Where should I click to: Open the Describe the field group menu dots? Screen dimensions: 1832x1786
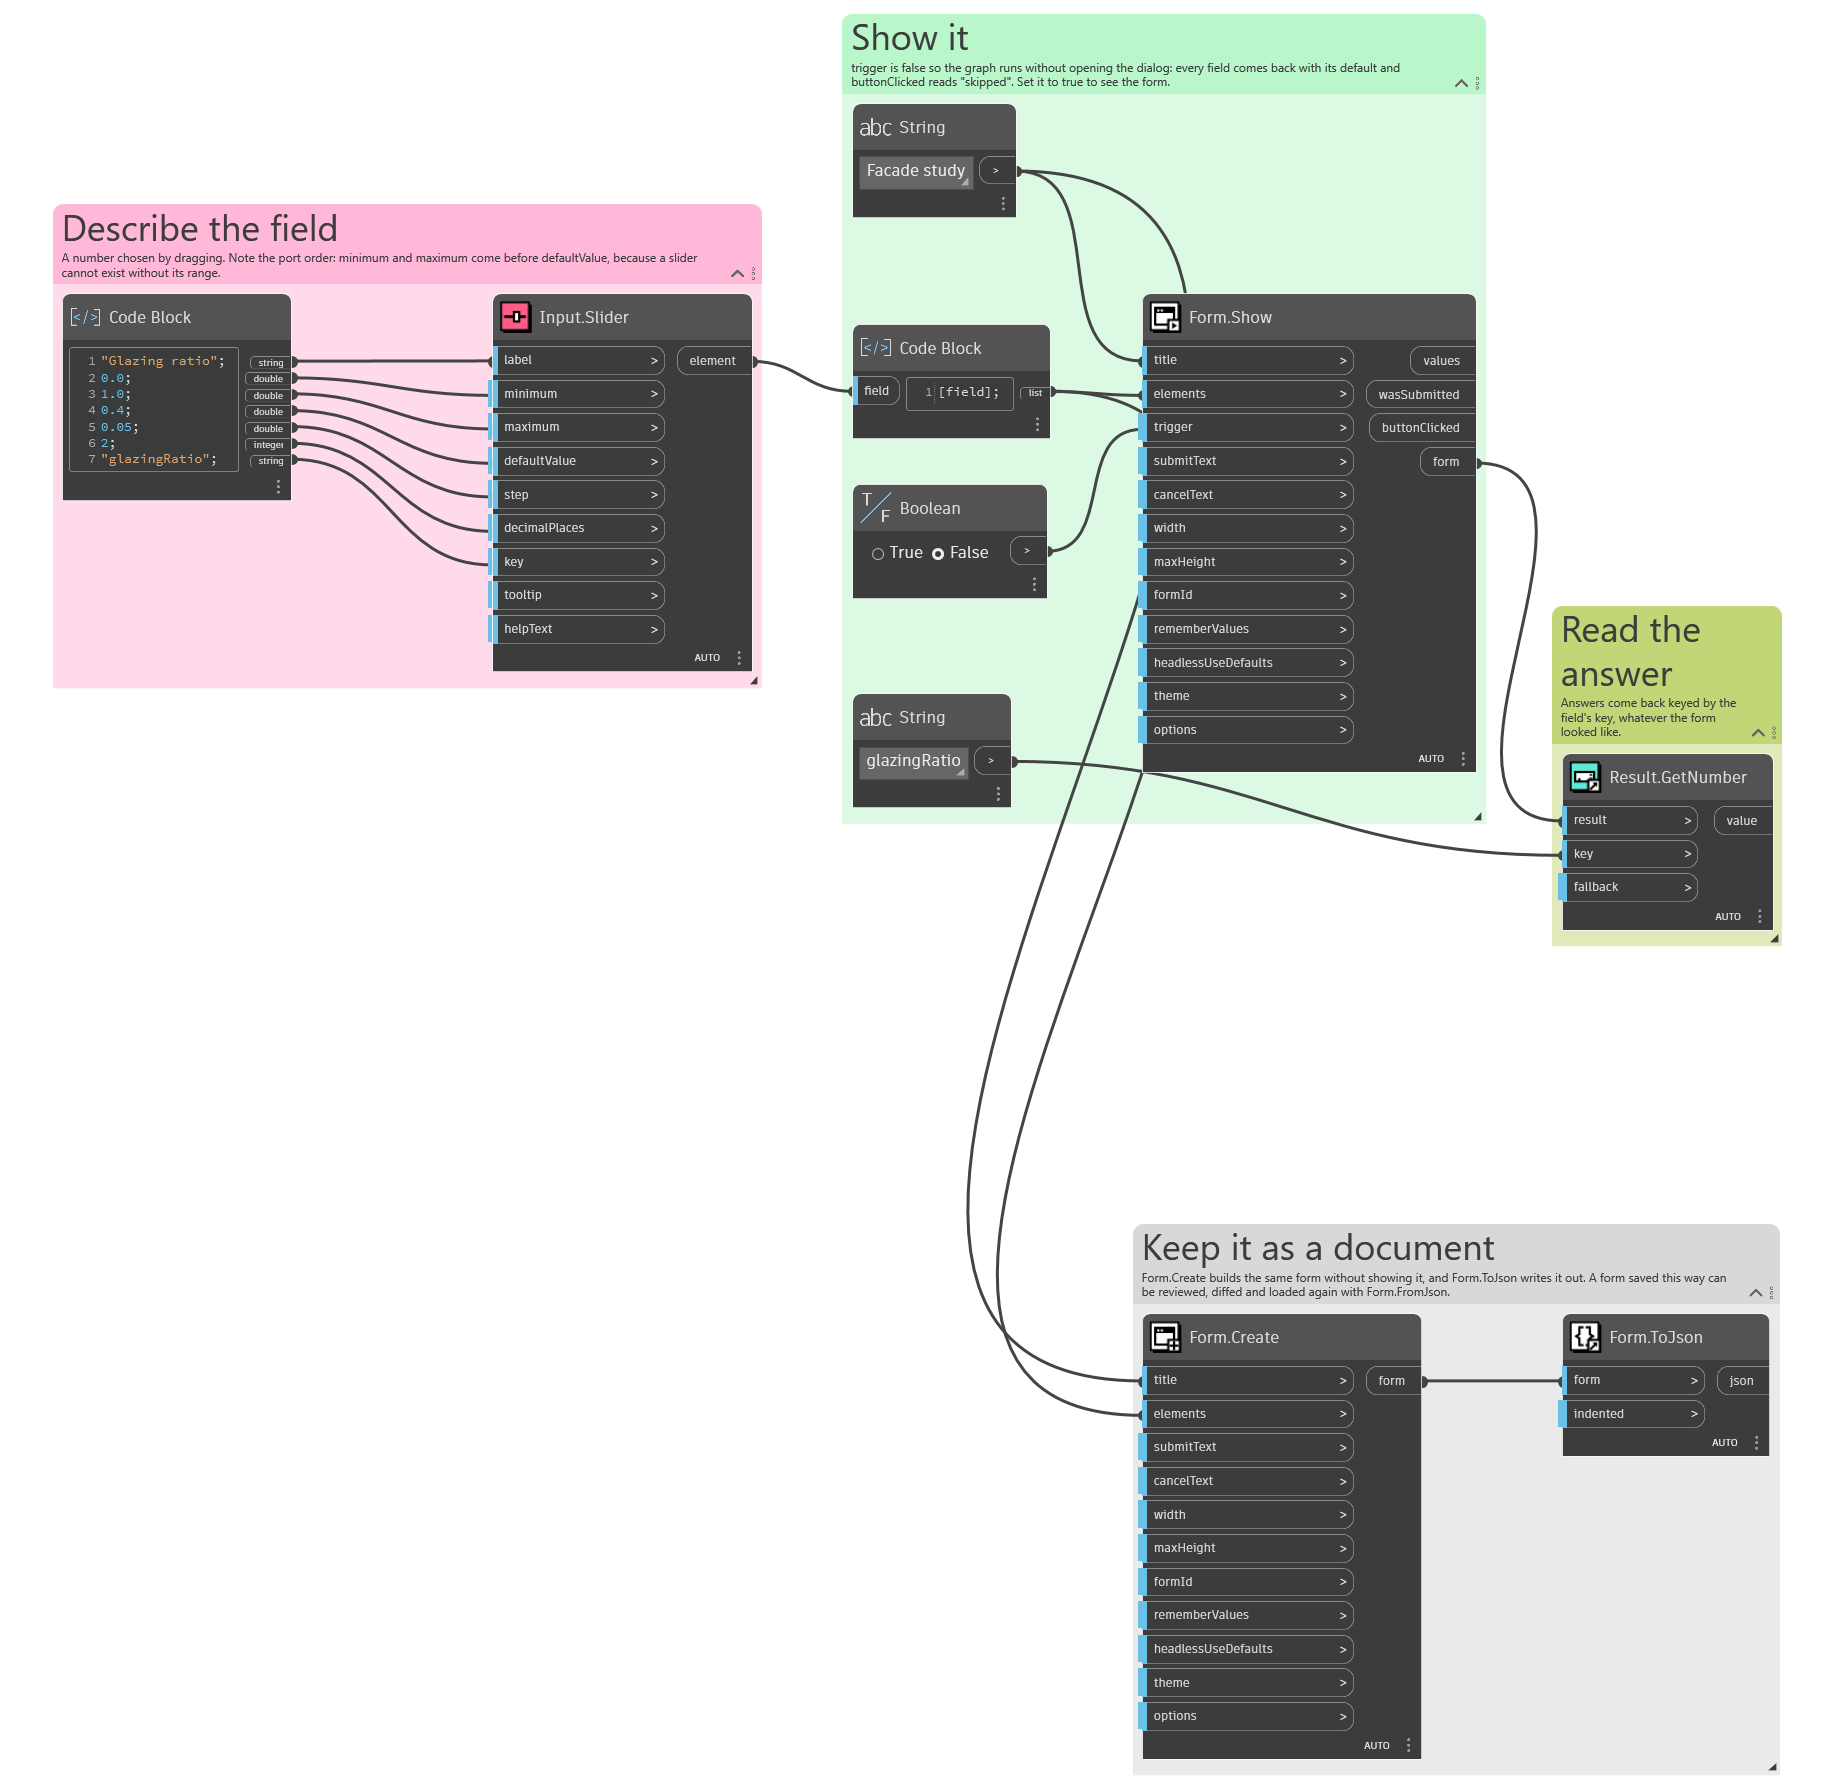(753, 273)
